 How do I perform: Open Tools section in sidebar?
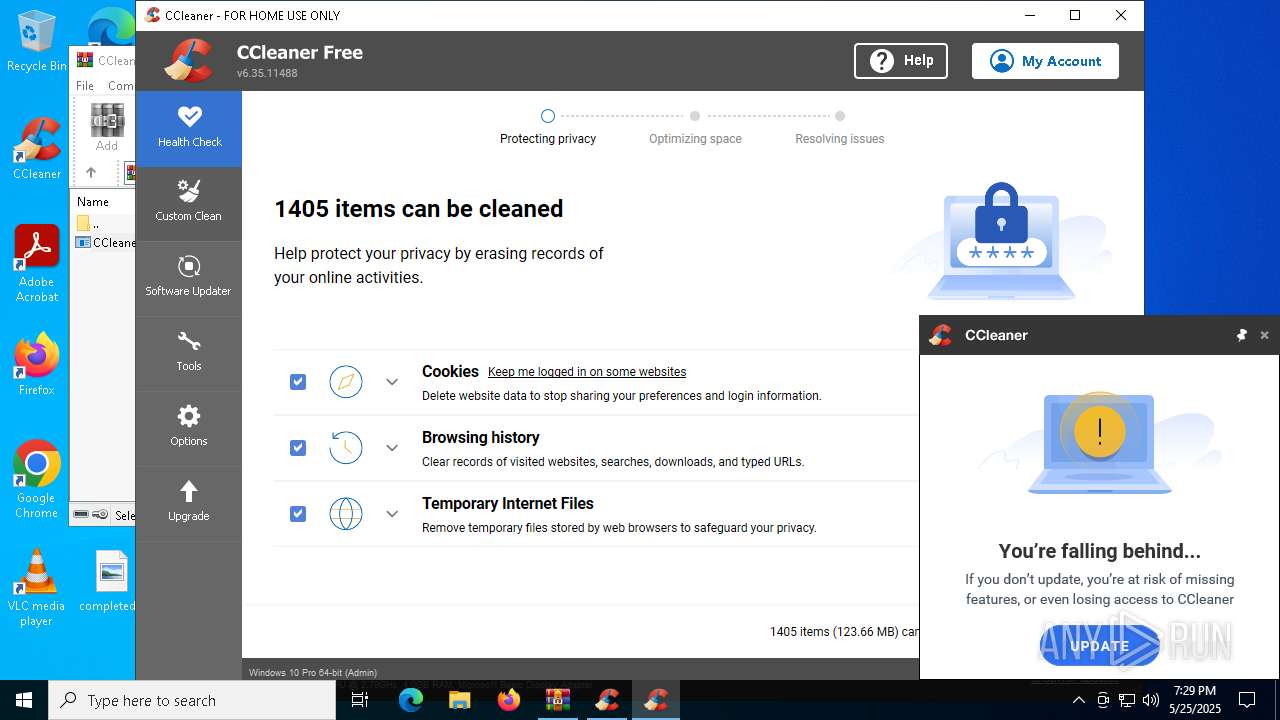click(189, 353)
